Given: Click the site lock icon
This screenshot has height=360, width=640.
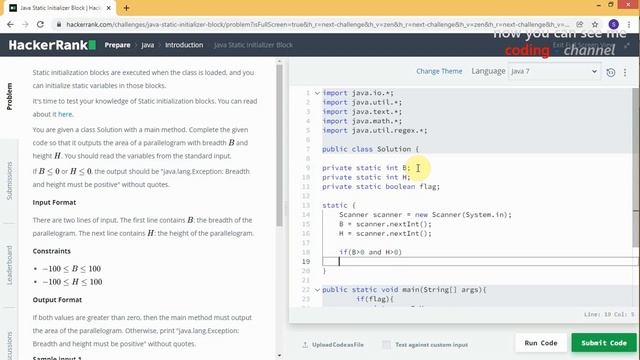Looking at the screenshot, I should [59, 24].
